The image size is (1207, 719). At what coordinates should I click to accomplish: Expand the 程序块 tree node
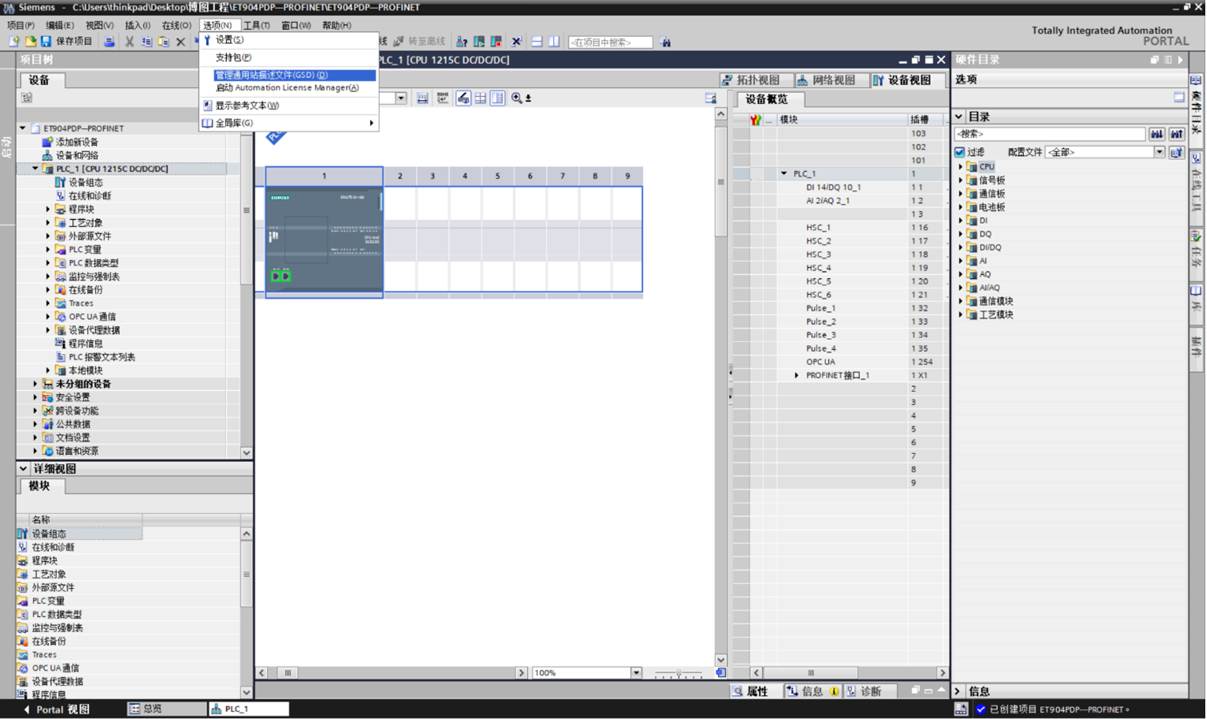point(48,209)
